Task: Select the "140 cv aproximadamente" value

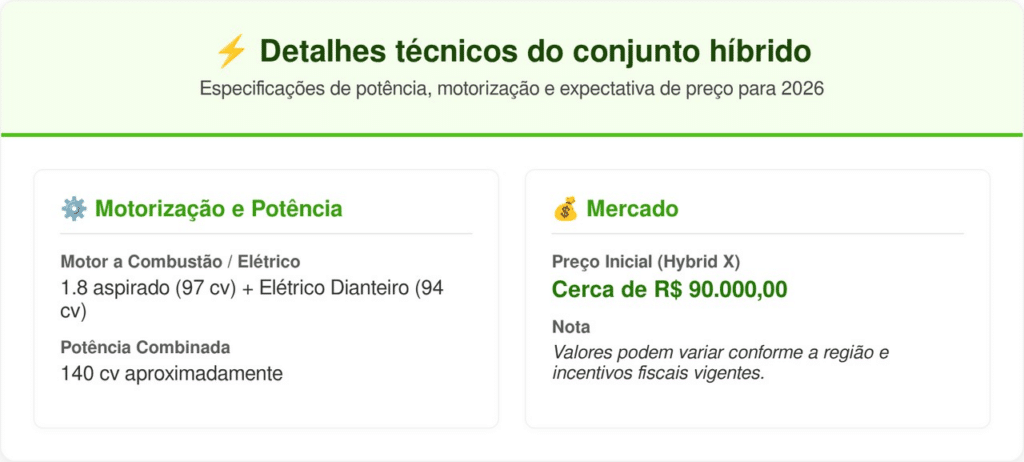Action: pyautogui.click(x=171, y=374)
